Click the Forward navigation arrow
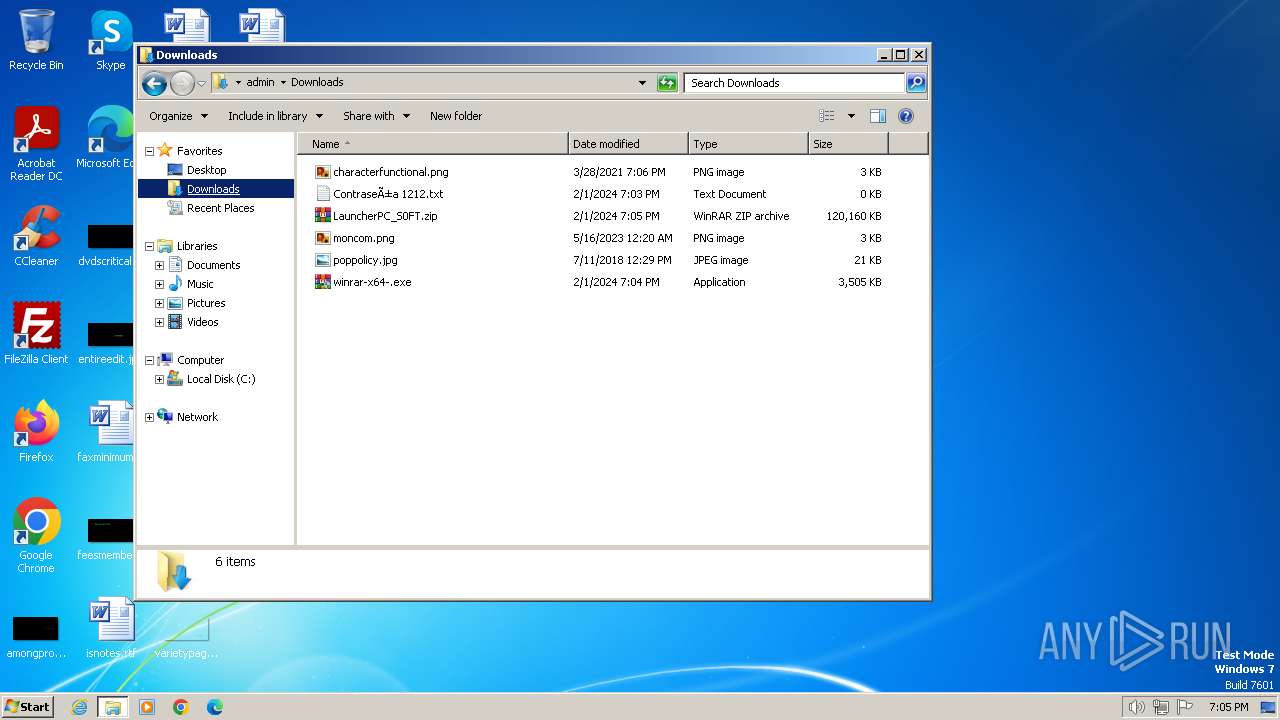The image size is (1280, 720). (x=182, y=83)
